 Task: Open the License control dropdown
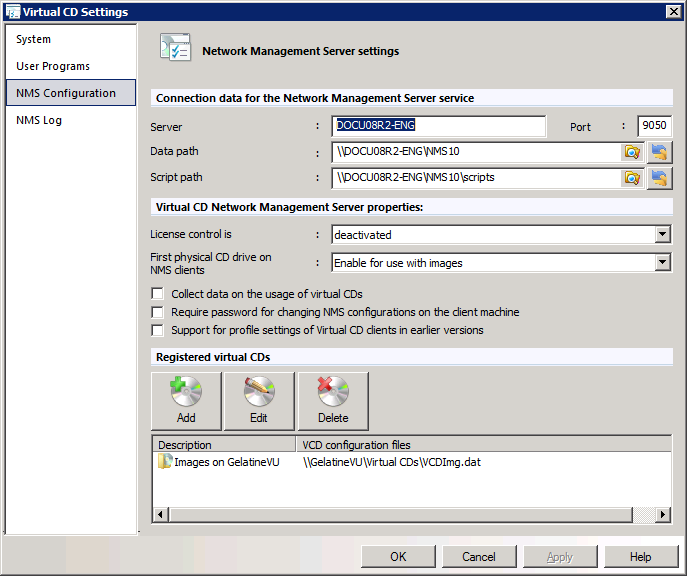pos(662,235)
